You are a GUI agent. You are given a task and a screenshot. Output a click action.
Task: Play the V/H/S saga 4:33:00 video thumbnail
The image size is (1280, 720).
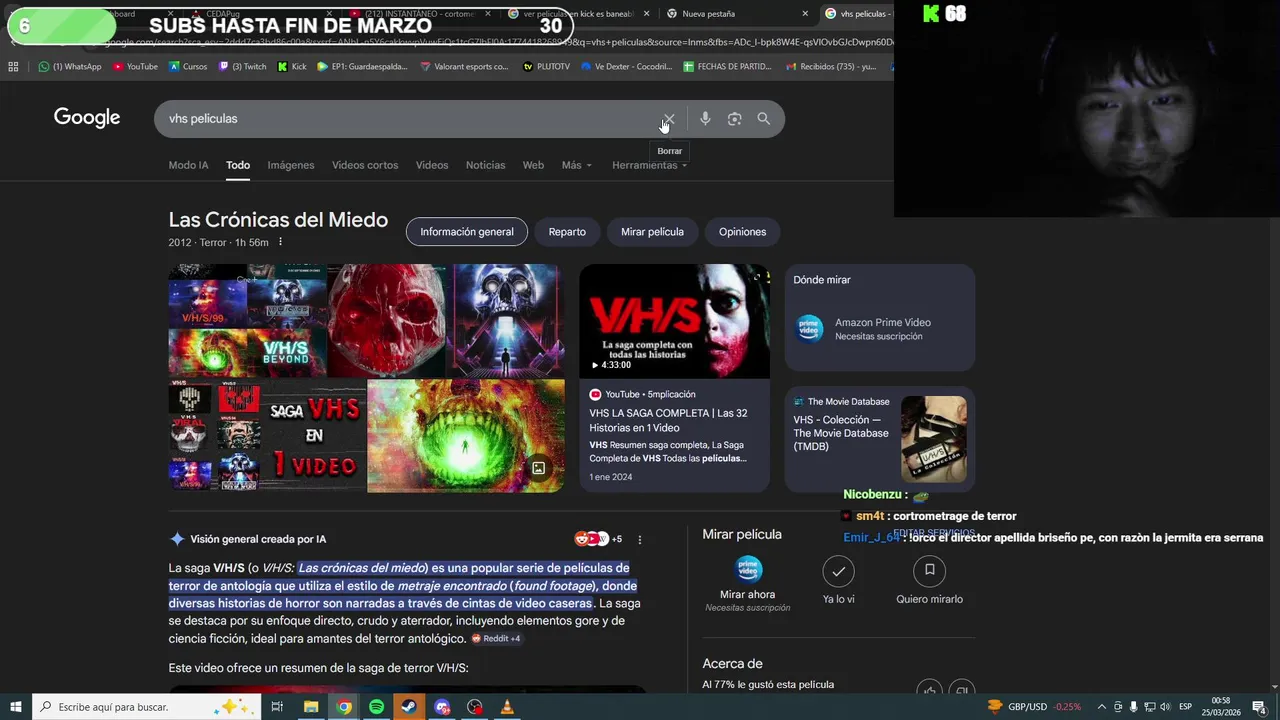coord(675,321)
